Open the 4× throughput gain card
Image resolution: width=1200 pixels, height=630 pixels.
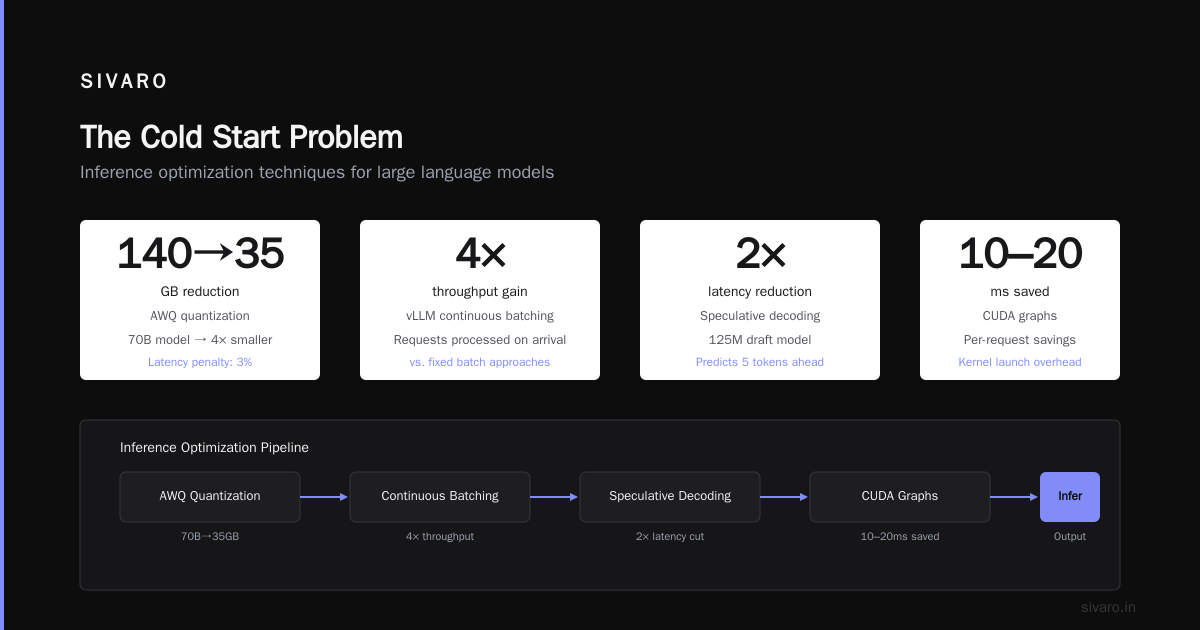(x=480, y=300)
